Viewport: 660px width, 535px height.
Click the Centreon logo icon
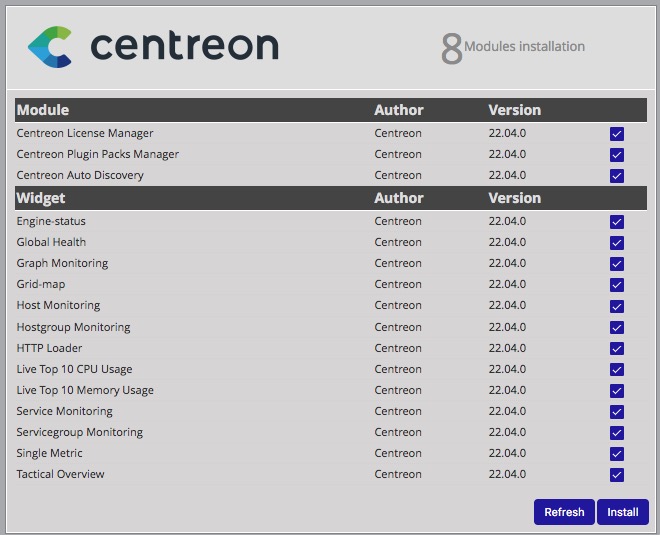click(x=50, y=46)
